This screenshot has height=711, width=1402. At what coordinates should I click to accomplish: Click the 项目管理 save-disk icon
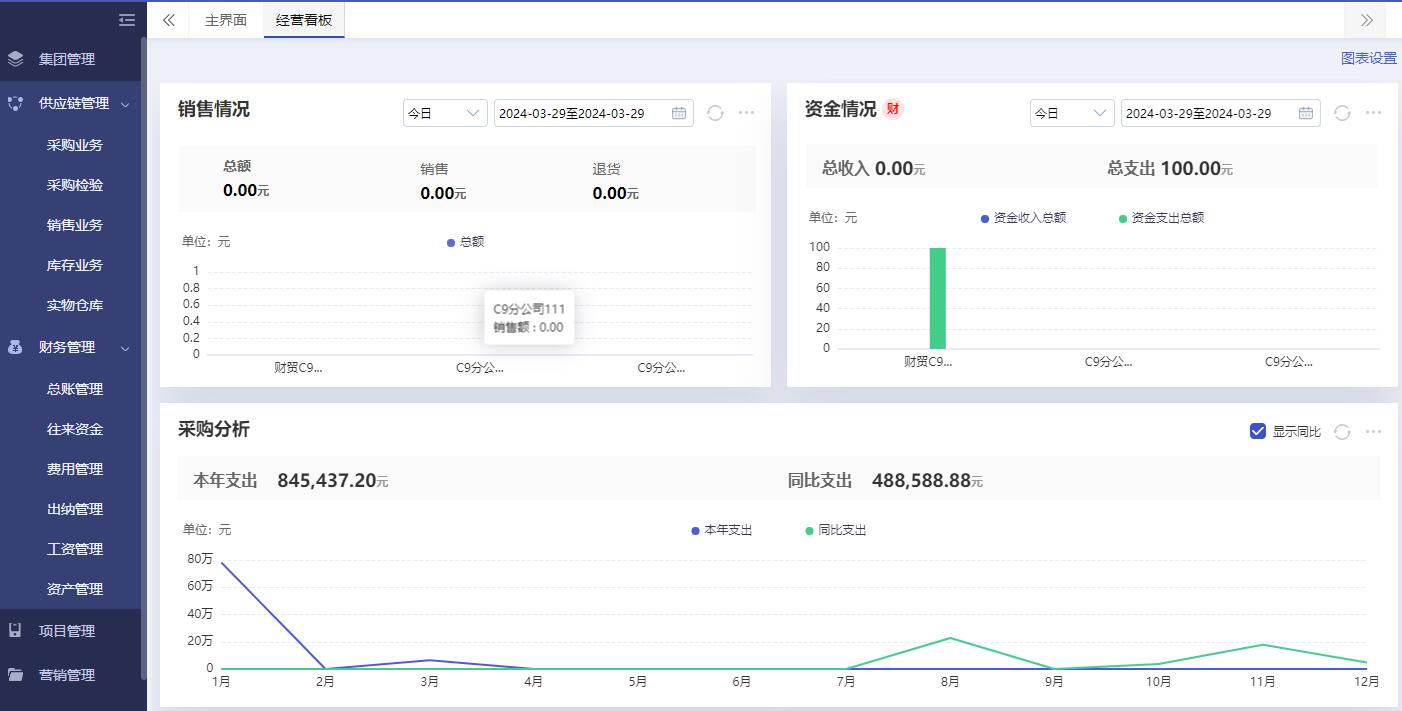[x=15, y=631]
